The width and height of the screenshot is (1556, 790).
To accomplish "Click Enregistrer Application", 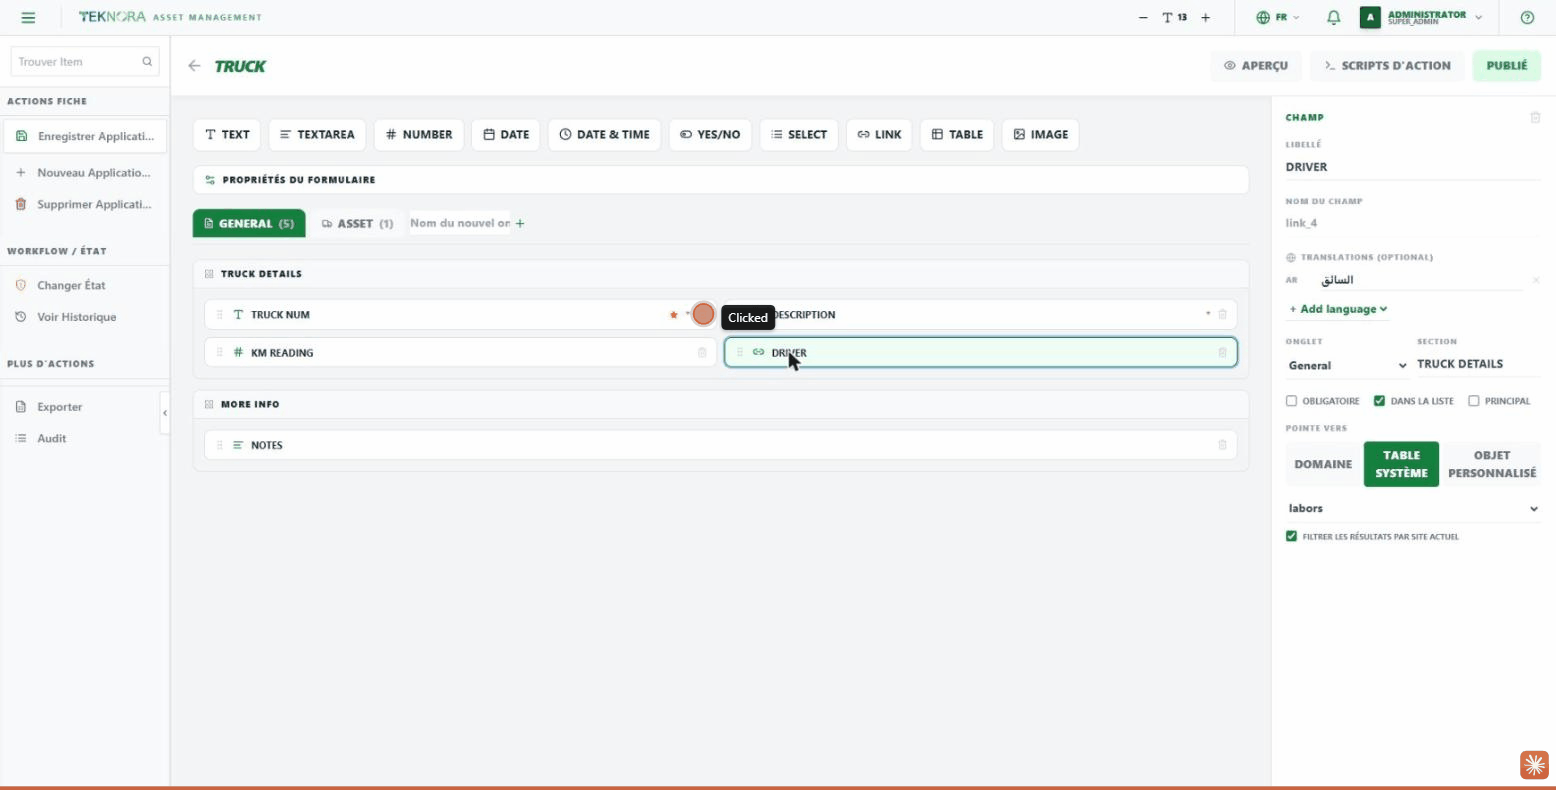I will pyautogui.click(x=85, y=136).
